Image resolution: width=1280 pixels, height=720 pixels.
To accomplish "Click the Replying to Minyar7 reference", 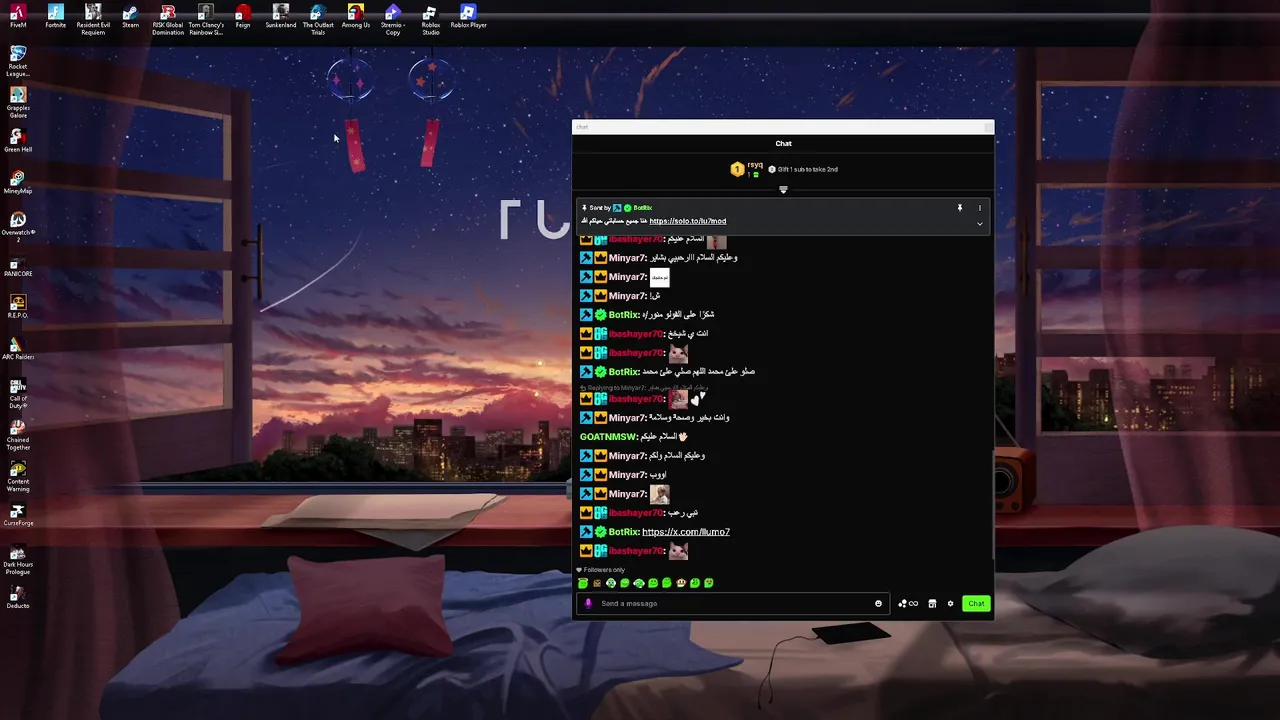I will (x=644, y=388).
